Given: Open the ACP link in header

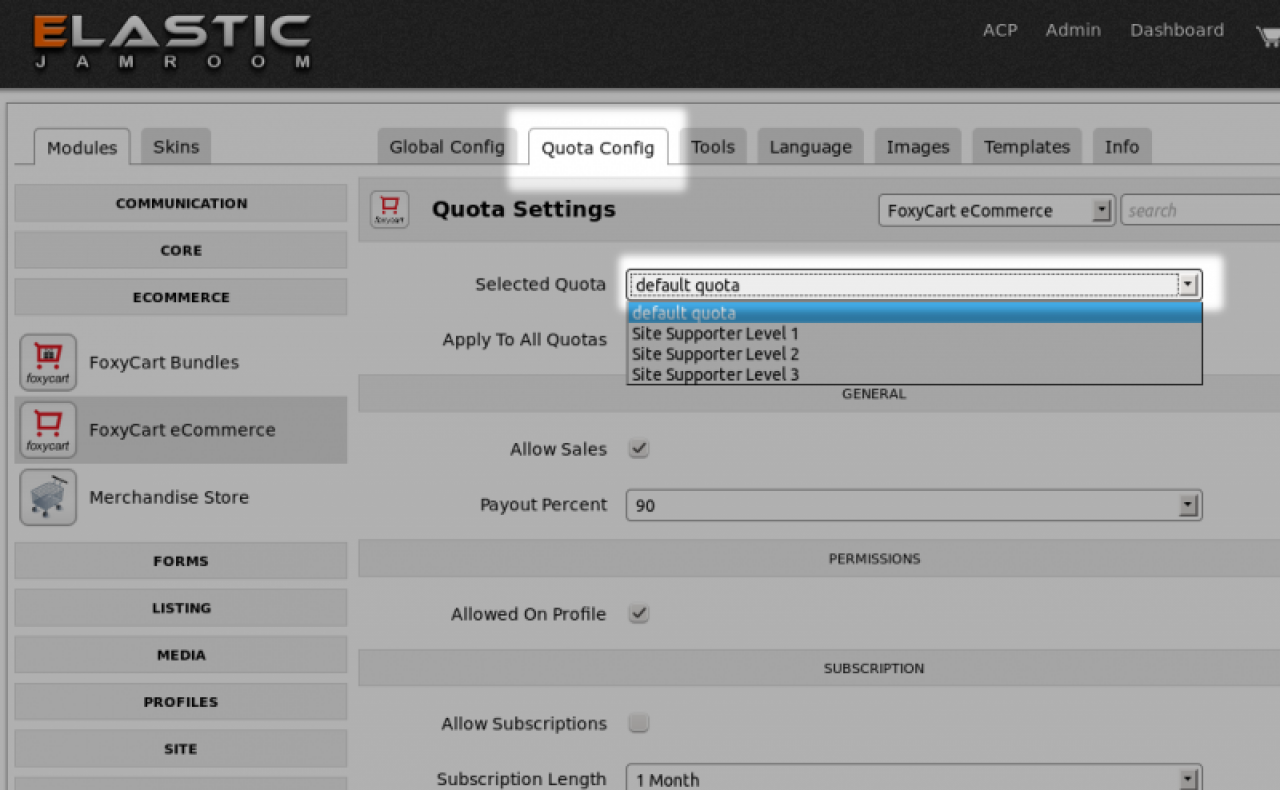Looking at the screenshot, I should coord(1000,30).
